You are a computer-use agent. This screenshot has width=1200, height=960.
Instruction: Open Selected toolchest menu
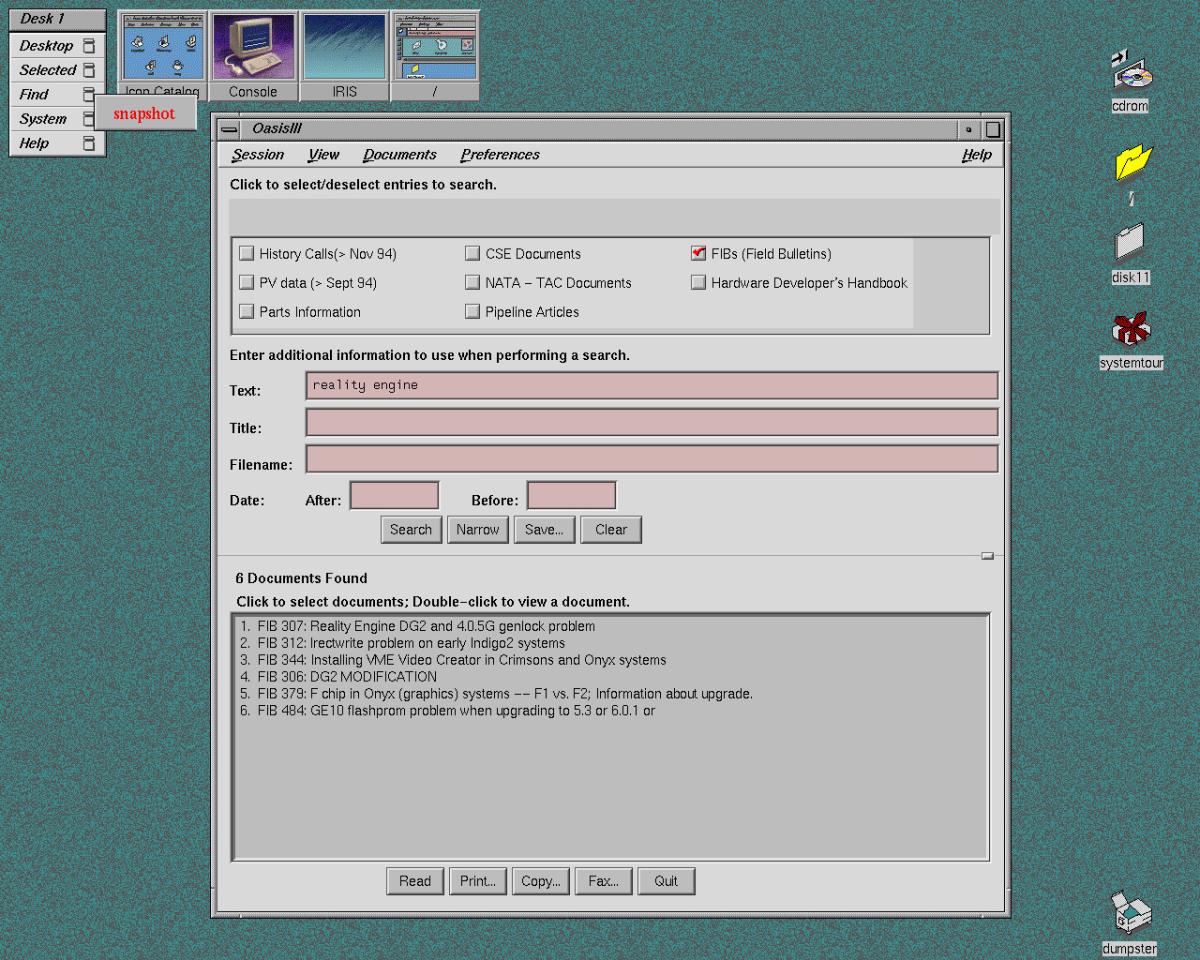tap(47, 70)
